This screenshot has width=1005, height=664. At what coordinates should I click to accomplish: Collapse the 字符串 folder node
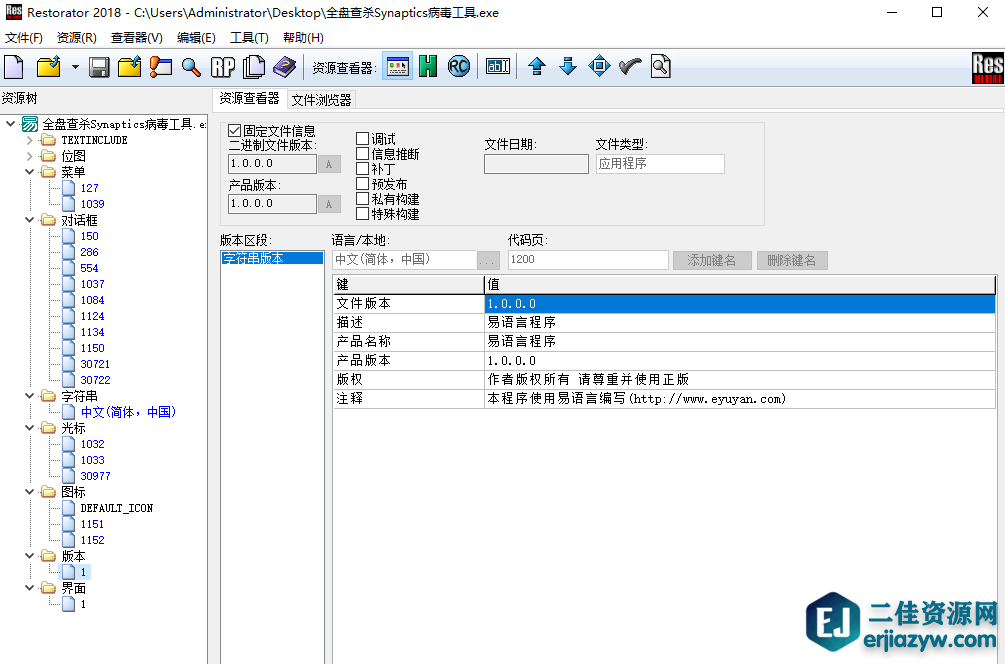pos(29,396)
